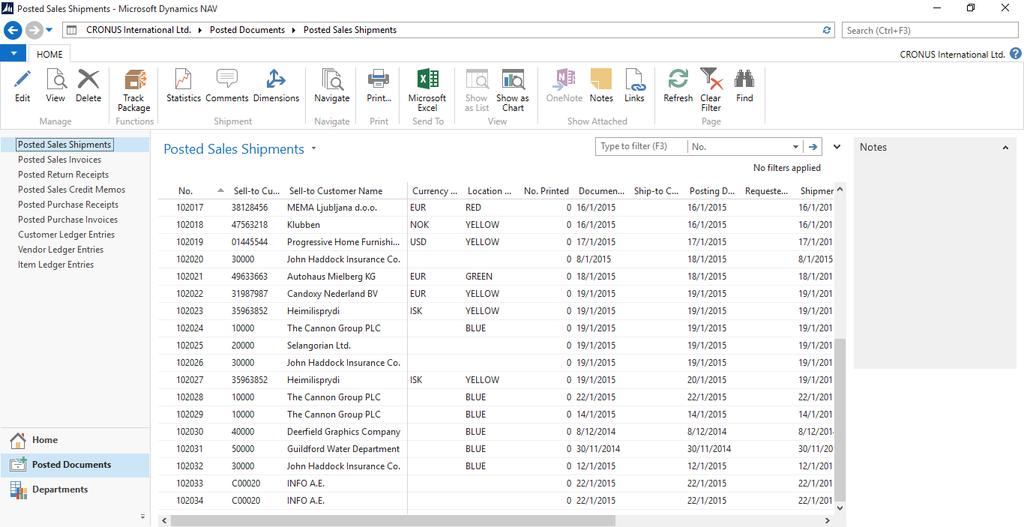Select the Klubben customer row
Screen dimensions: 1024x527
point(497,225)
